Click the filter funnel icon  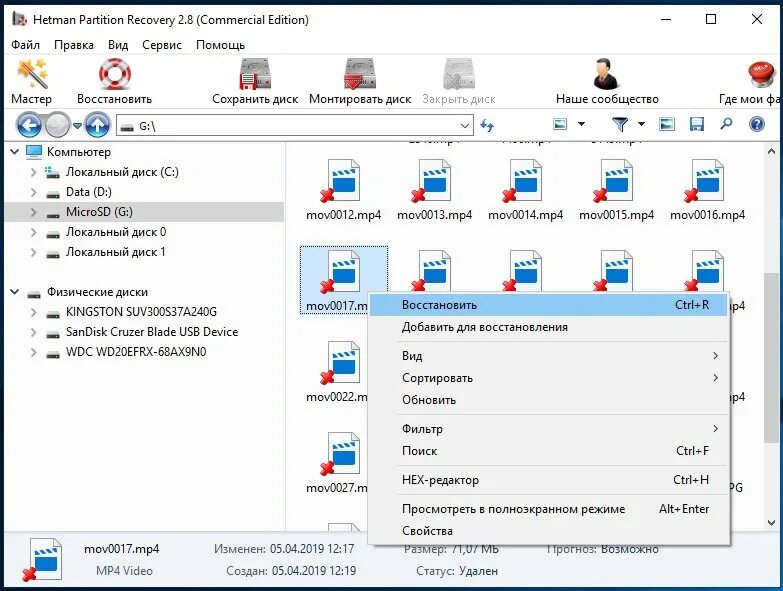pos(620,124)
